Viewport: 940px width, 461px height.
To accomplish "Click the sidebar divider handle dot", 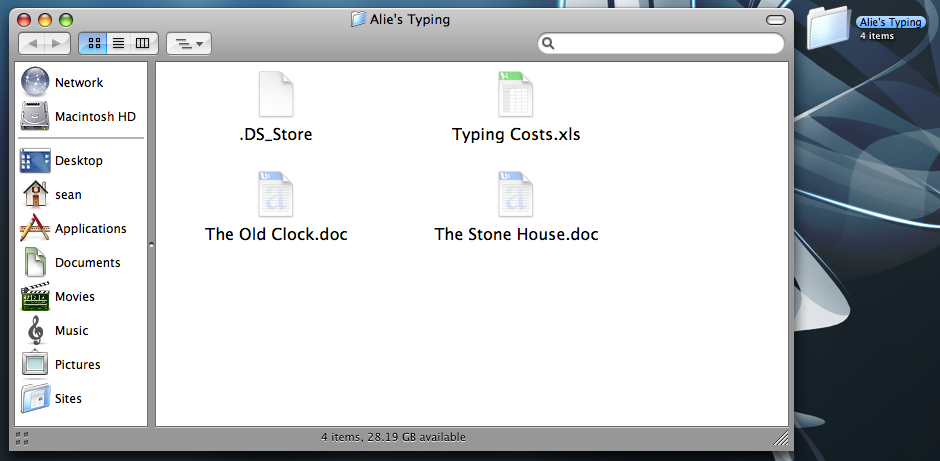I will pyautogui.click(x=151, y=245).
